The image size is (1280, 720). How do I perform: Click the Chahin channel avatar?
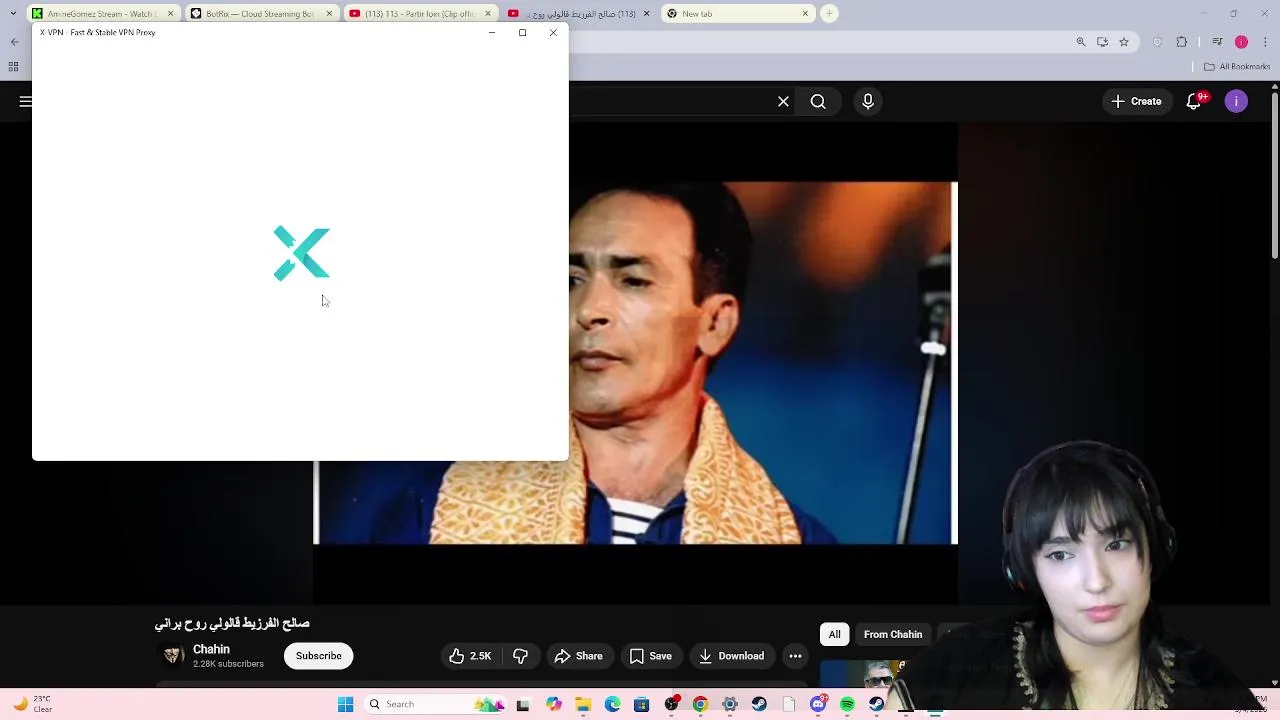point(173,656)
